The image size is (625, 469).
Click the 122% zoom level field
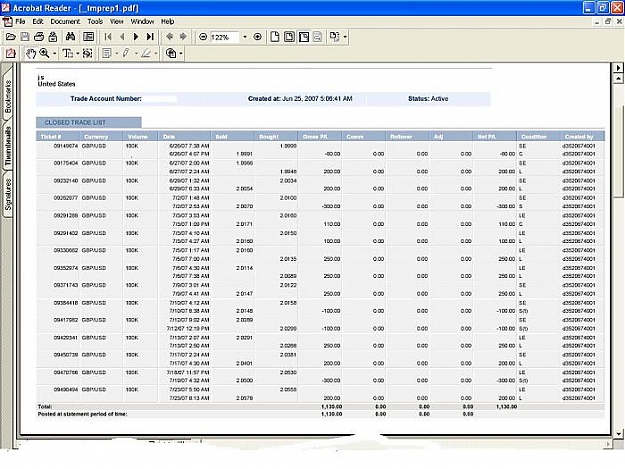click(x=224, y=37)
